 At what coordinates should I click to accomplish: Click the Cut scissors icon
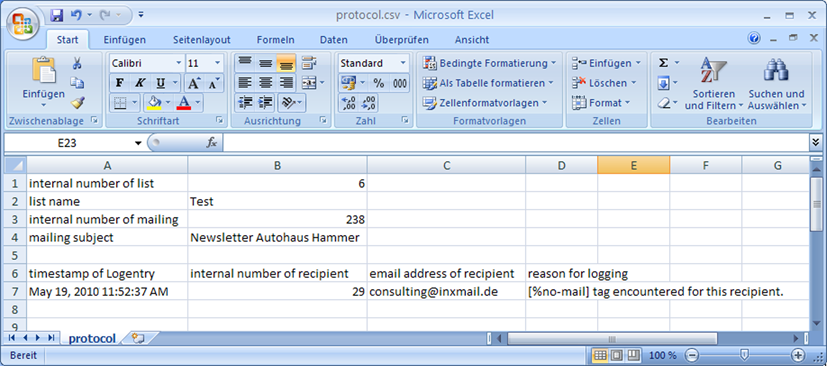click(77, 64)
